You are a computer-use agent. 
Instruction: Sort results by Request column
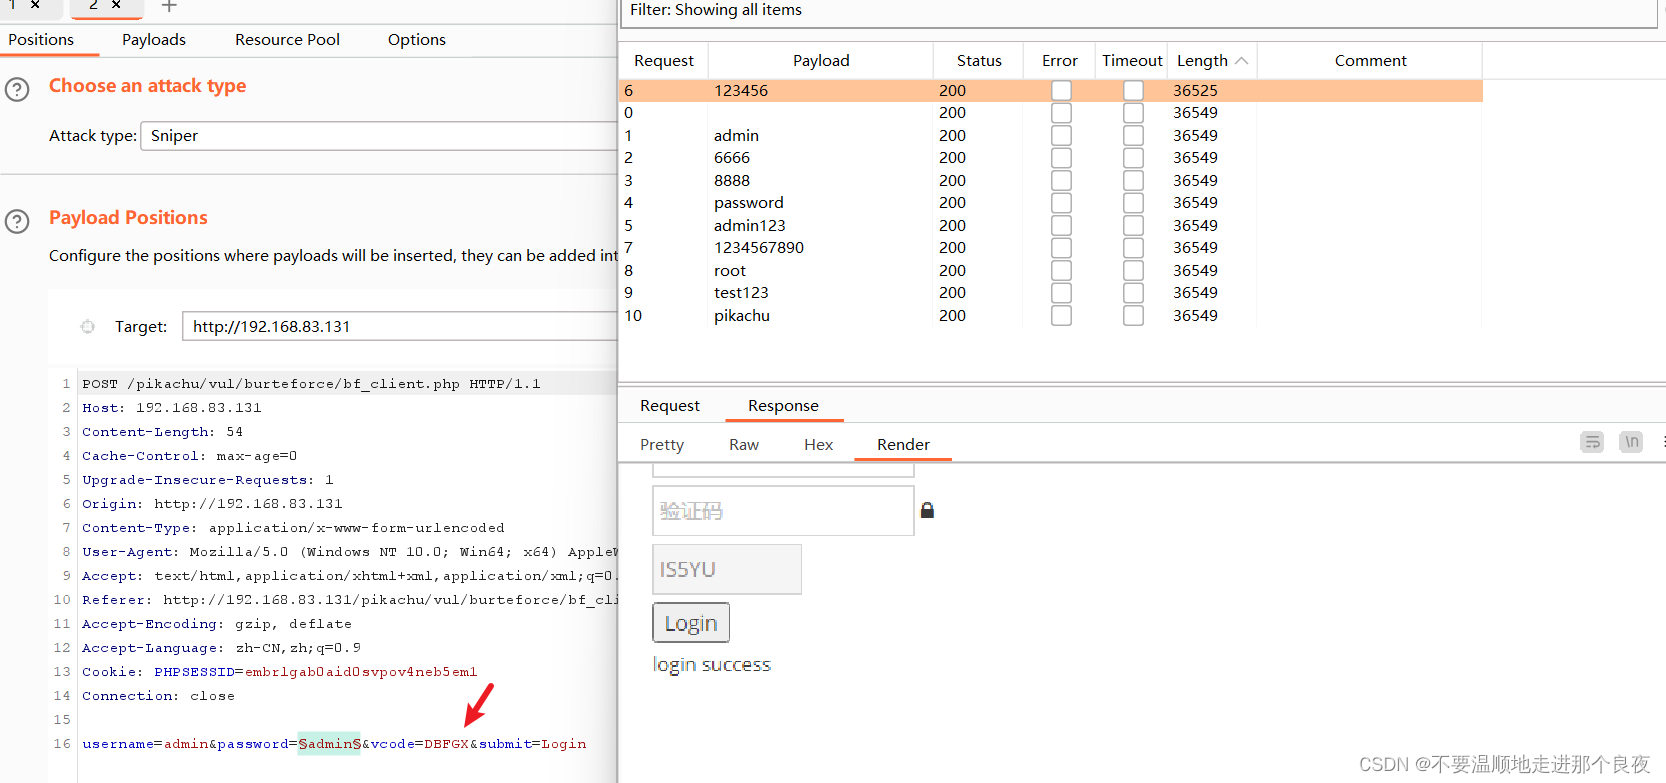click(x=664, y=61)
